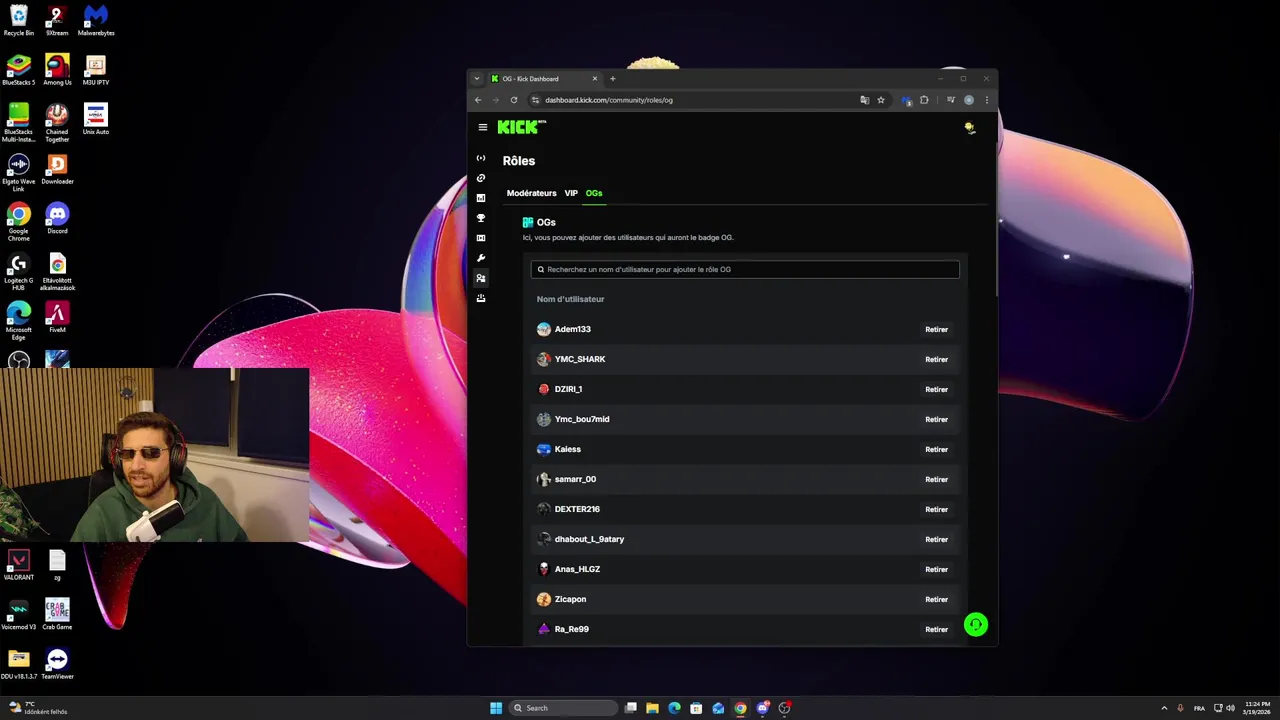Remove Adem133 with Retirer button
This screenshot has height=720, width=1280.
[x=936, y=329]
